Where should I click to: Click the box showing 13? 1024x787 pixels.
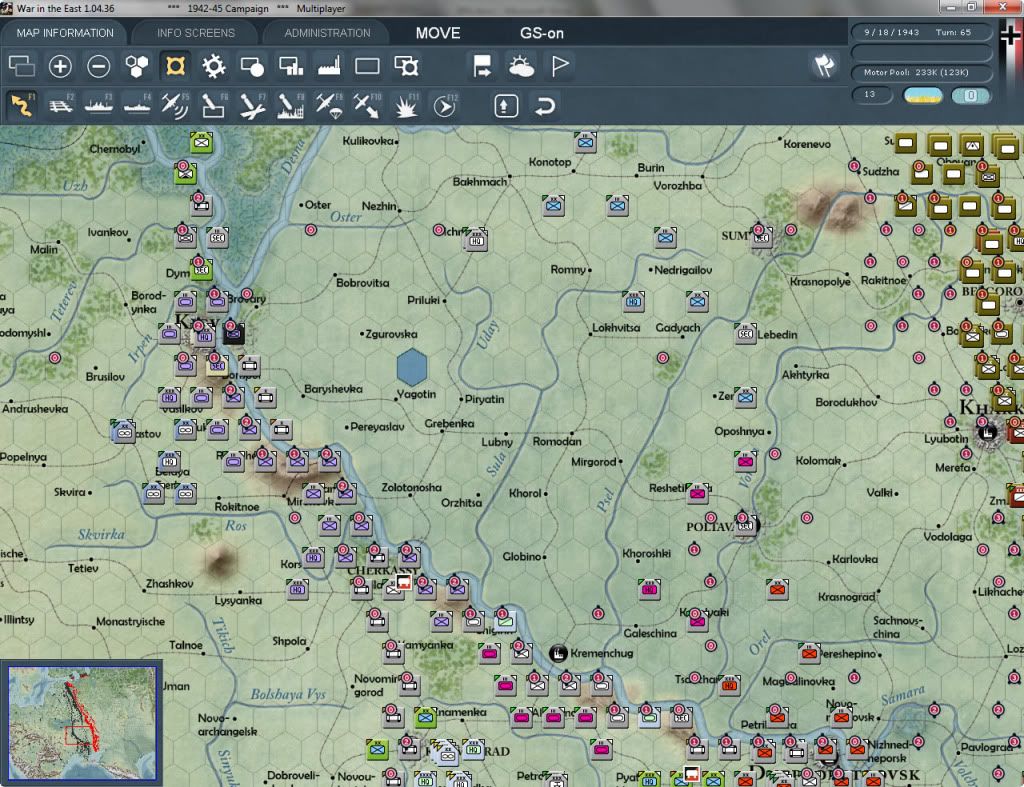(x=872, y=95)
